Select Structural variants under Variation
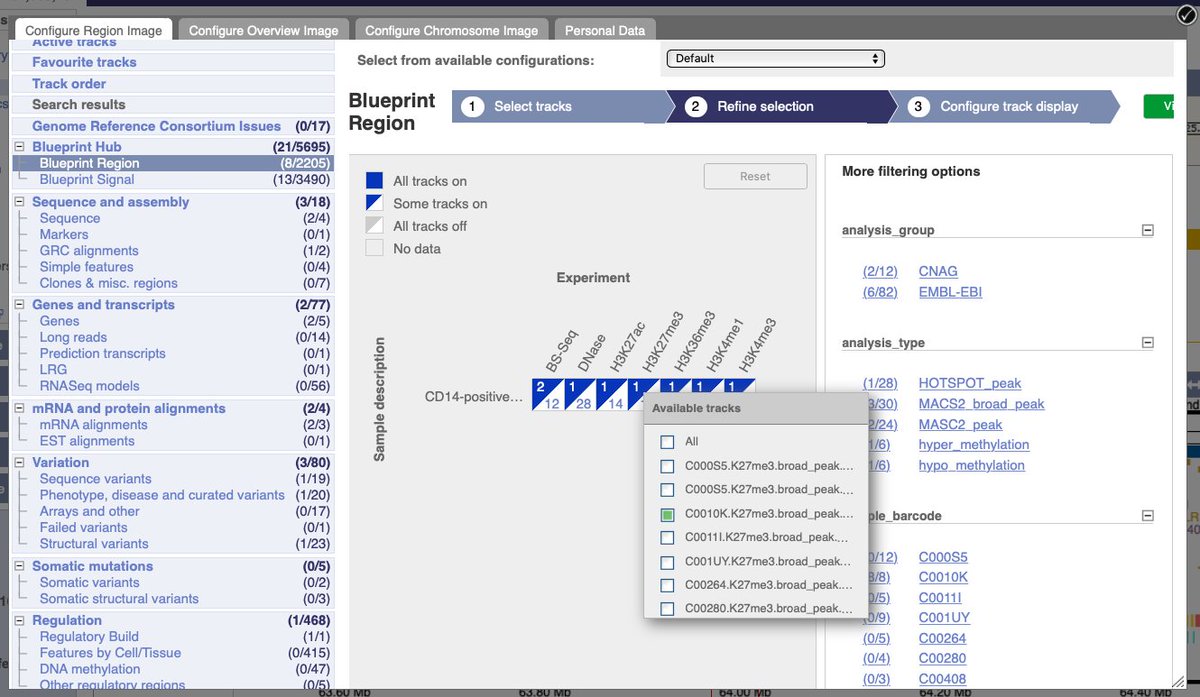The height and width of the screenshot is (697, 1200). [94, 544]
